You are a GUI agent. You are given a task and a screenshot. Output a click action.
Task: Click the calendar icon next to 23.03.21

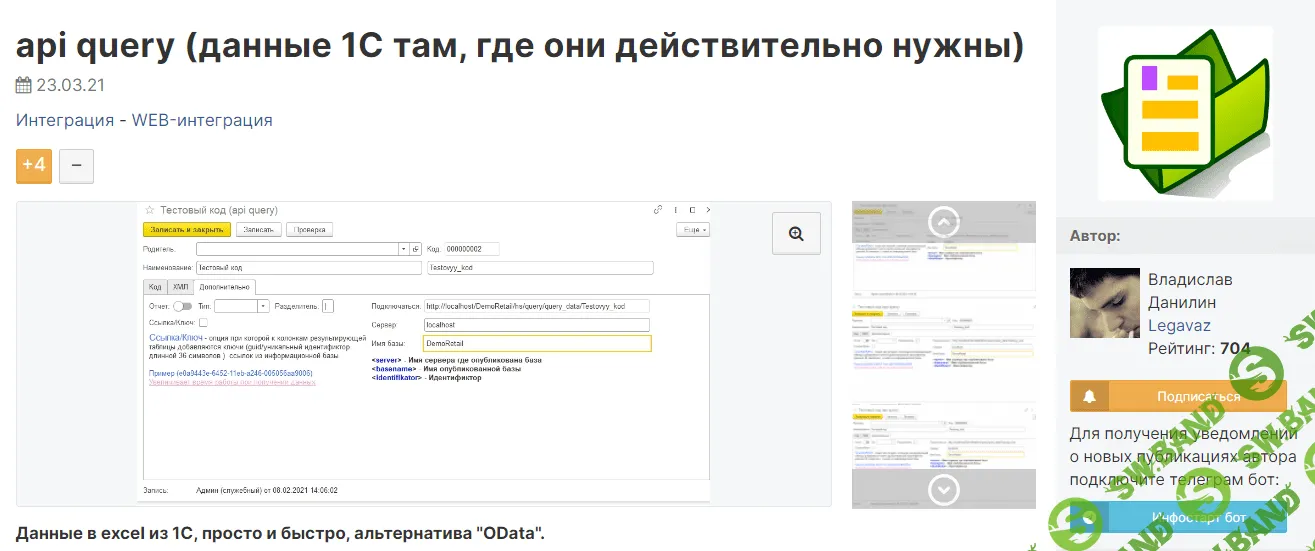[24, 85]
